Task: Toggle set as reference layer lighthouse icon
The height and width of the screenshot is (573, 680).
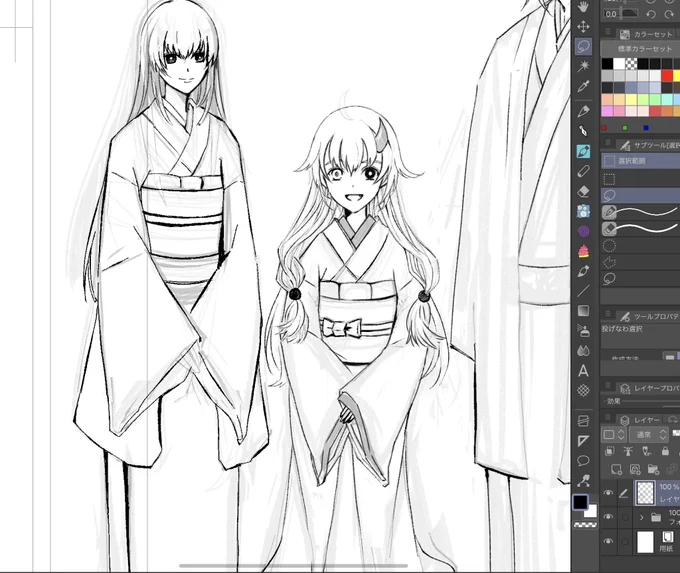Action: [x=628, y=452]
